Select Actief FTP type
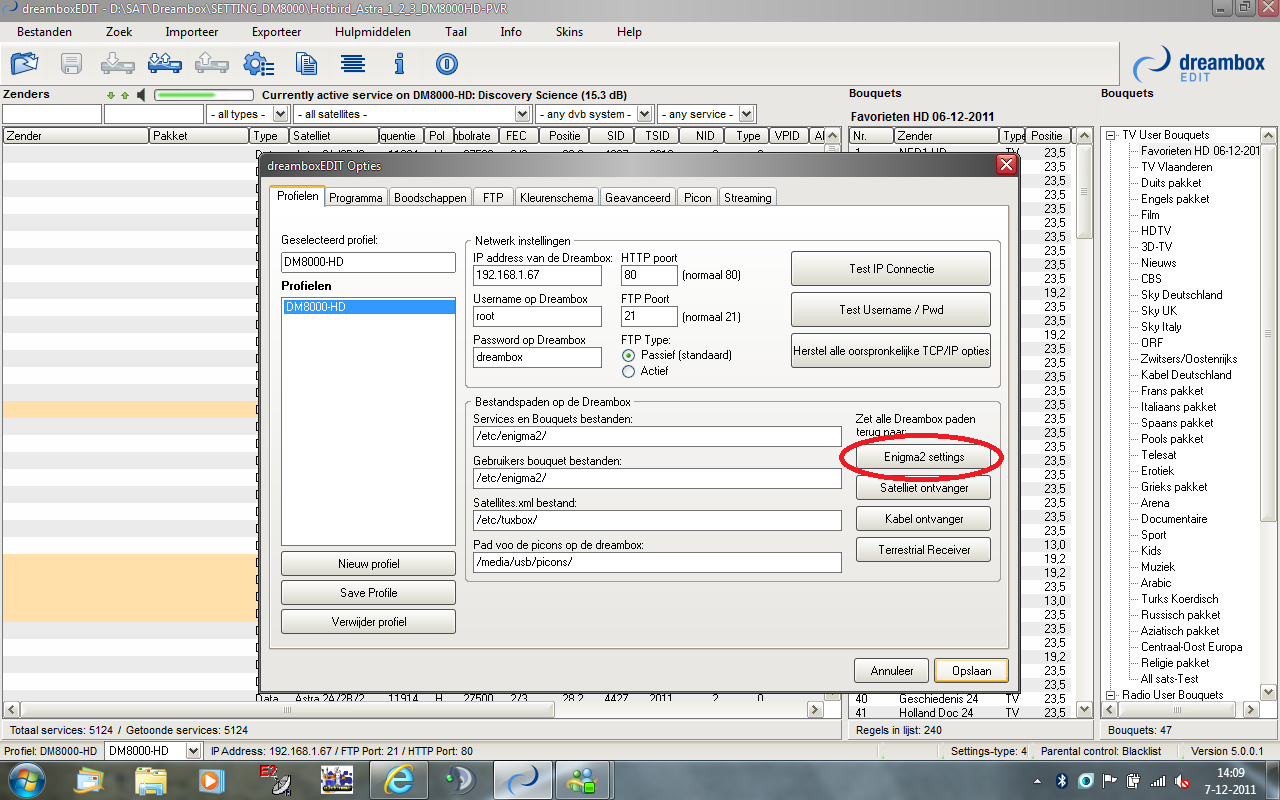1280x800 pixels. (x=628, y=371)
